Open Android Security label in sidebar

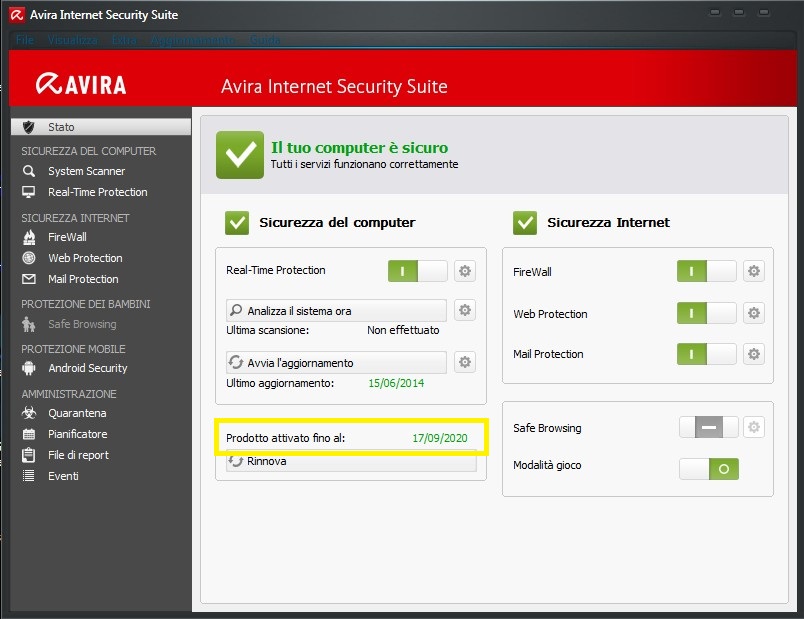[88, 368]
